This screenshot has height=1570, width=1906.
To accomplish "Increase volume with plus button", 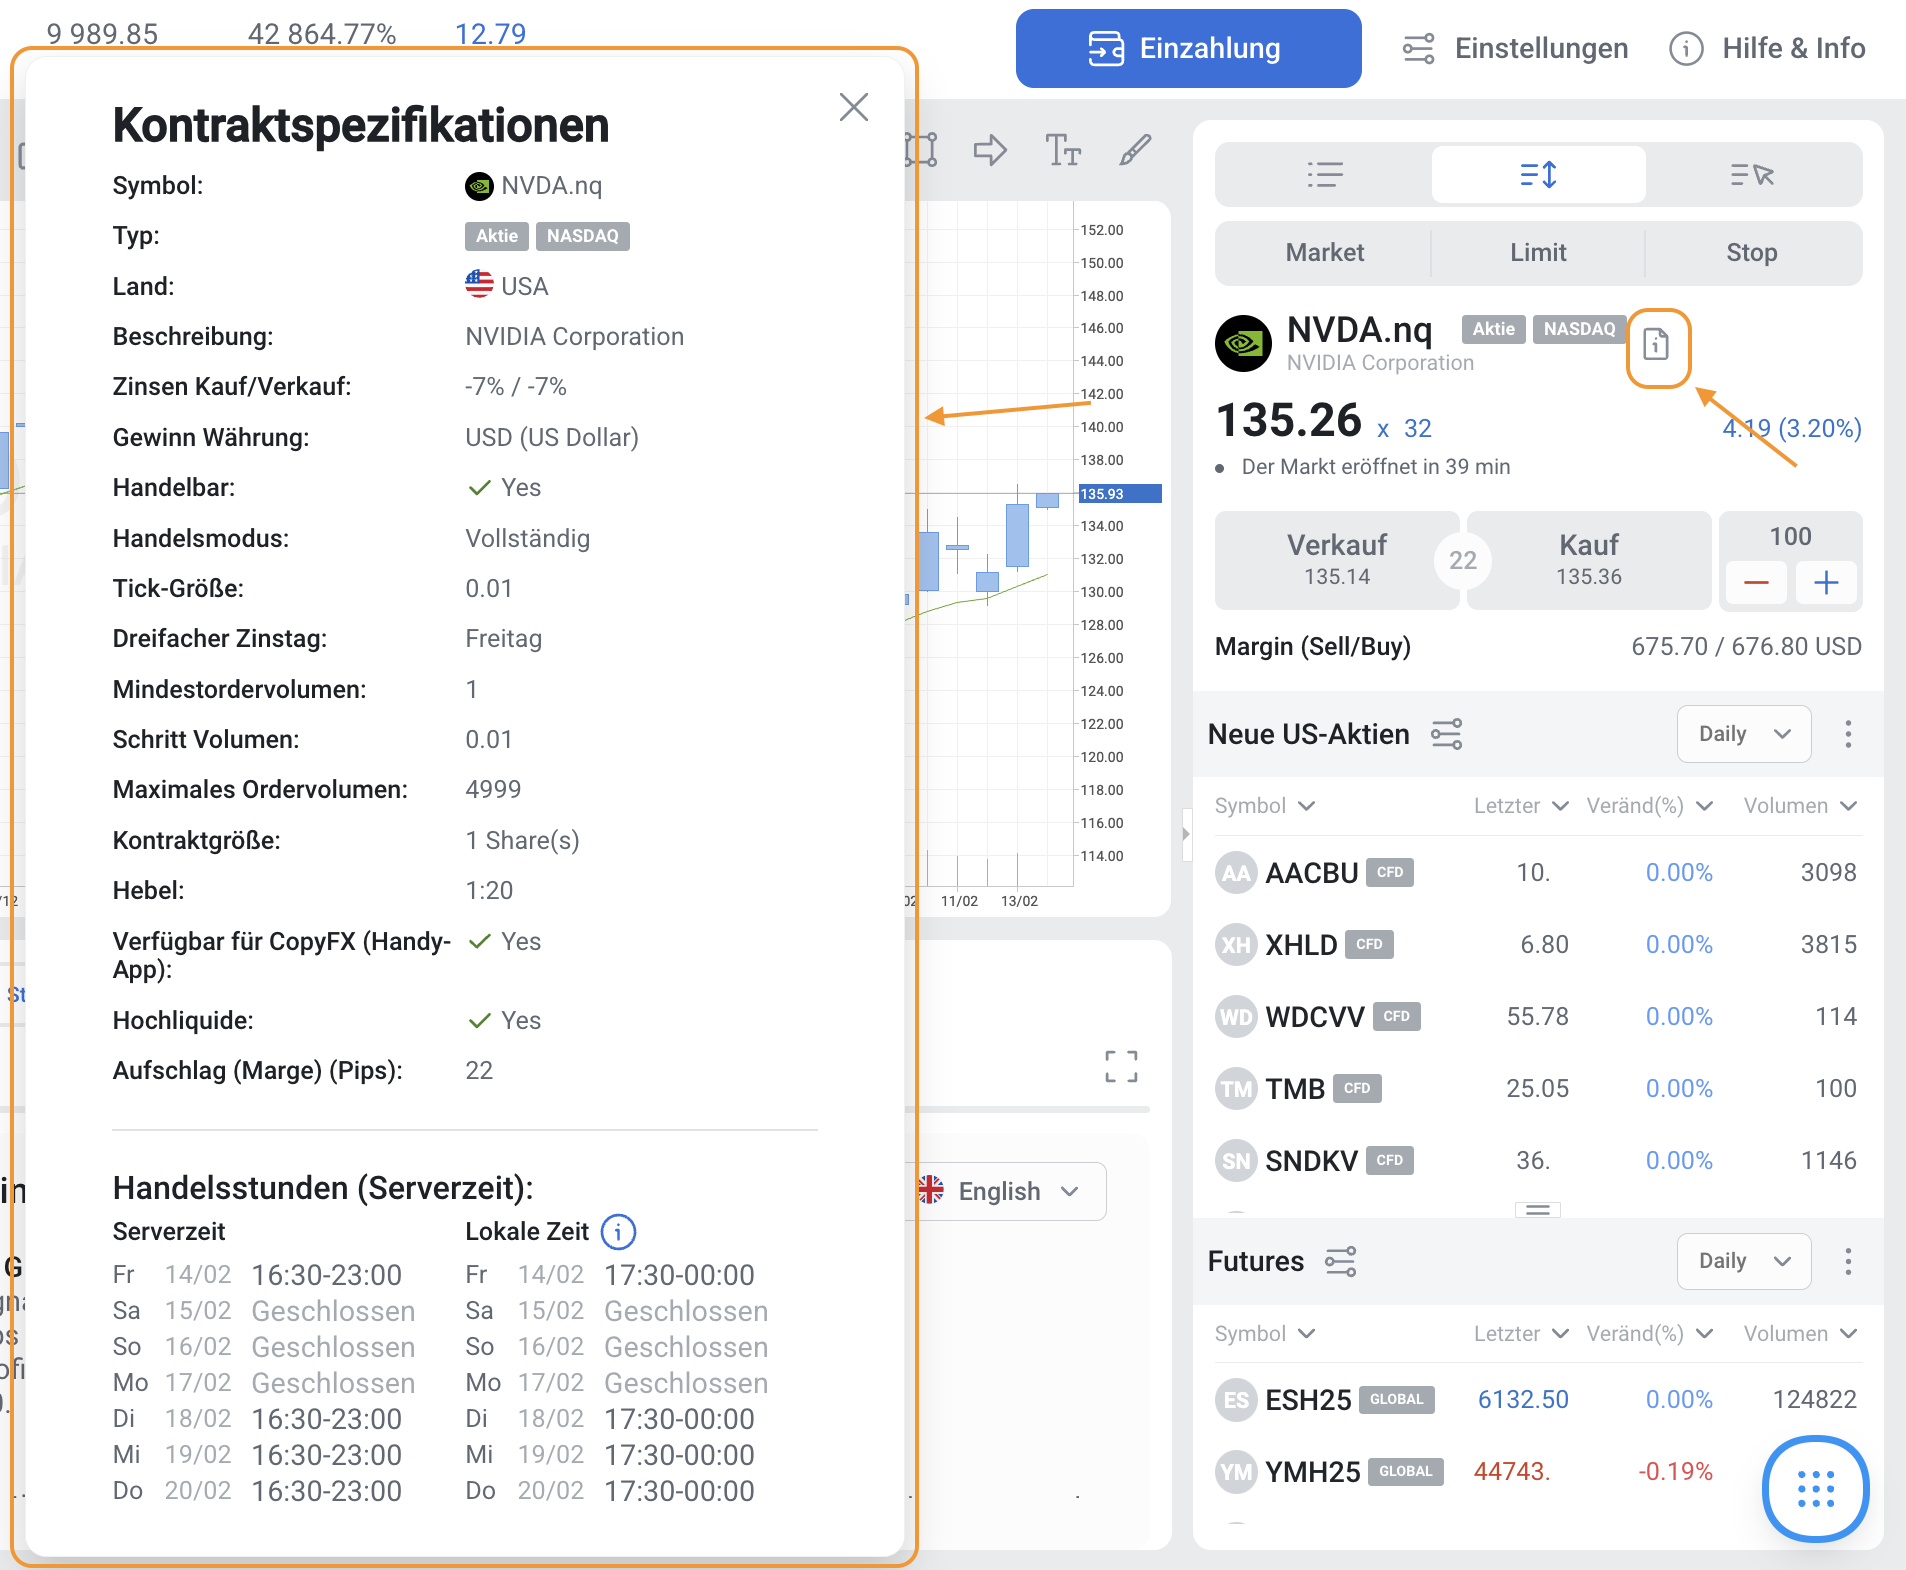I will coord(1826,583).
